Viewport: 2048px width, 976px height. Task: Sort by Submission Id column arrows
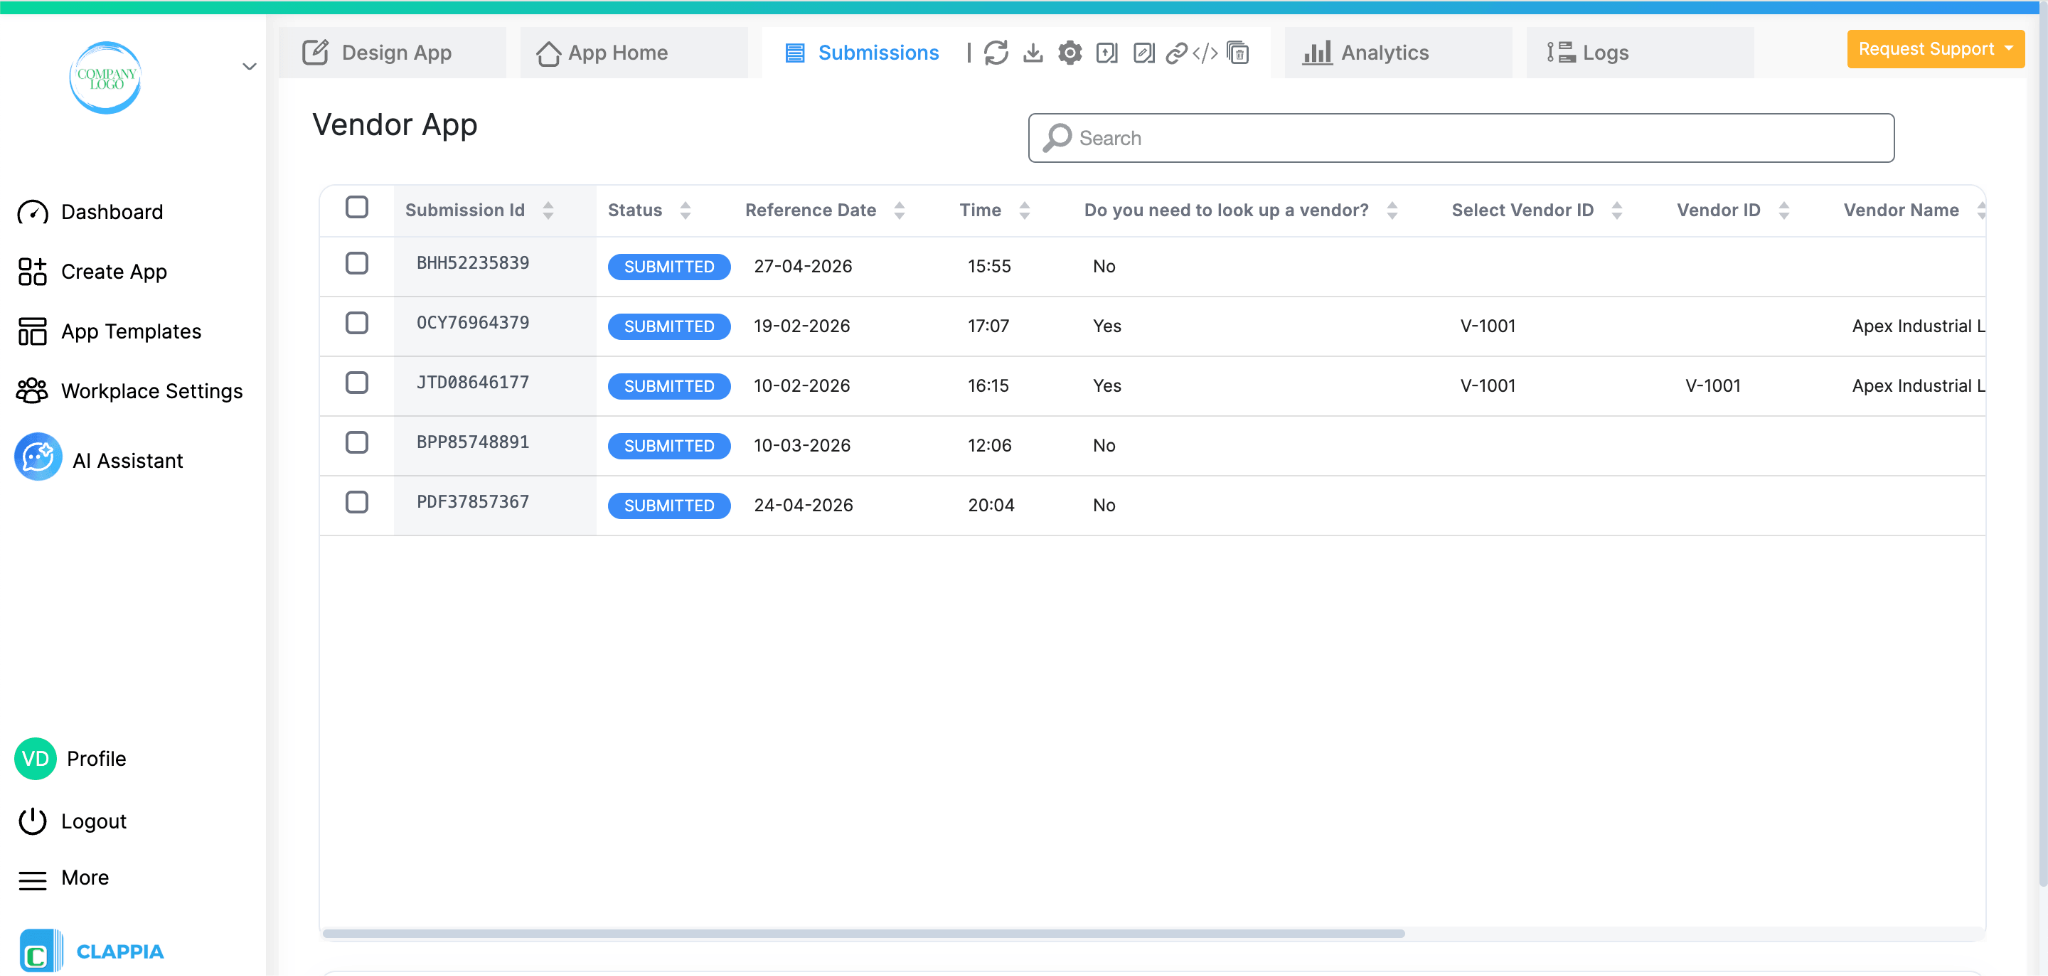pos(548,210)
